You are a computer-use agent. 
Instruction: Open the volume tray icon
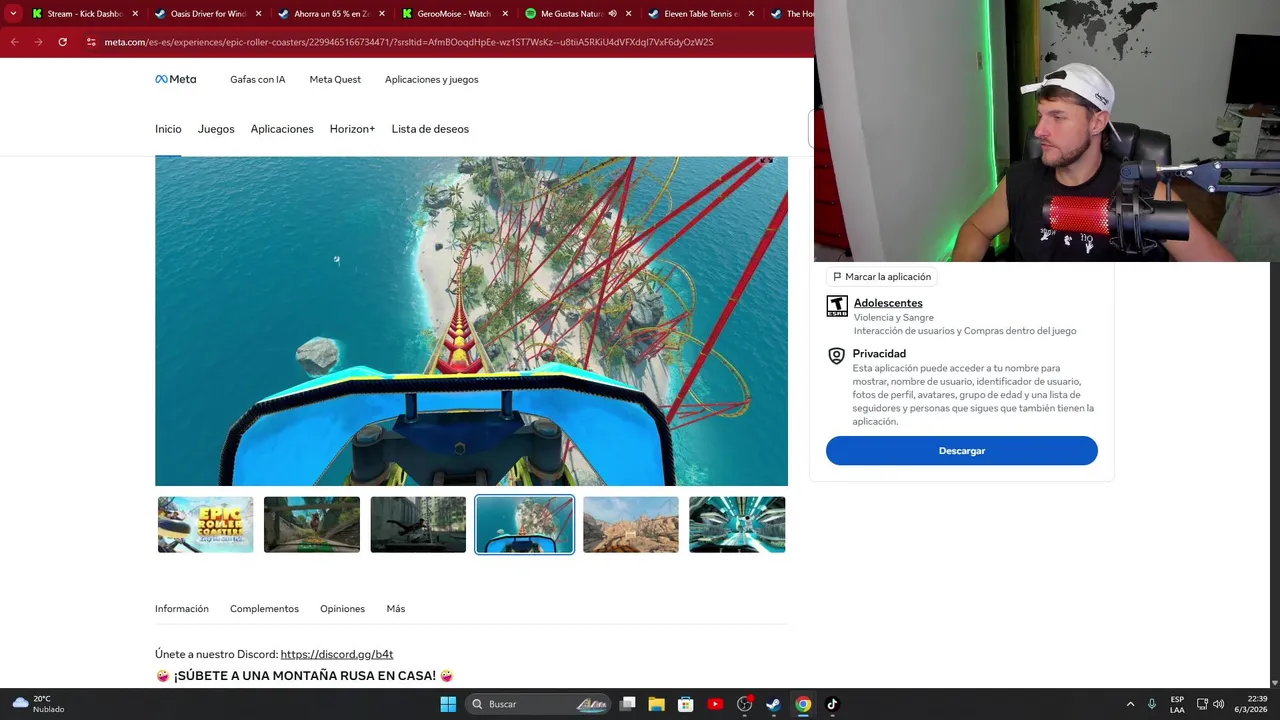pyautogui.click(x=1218, y=704)
